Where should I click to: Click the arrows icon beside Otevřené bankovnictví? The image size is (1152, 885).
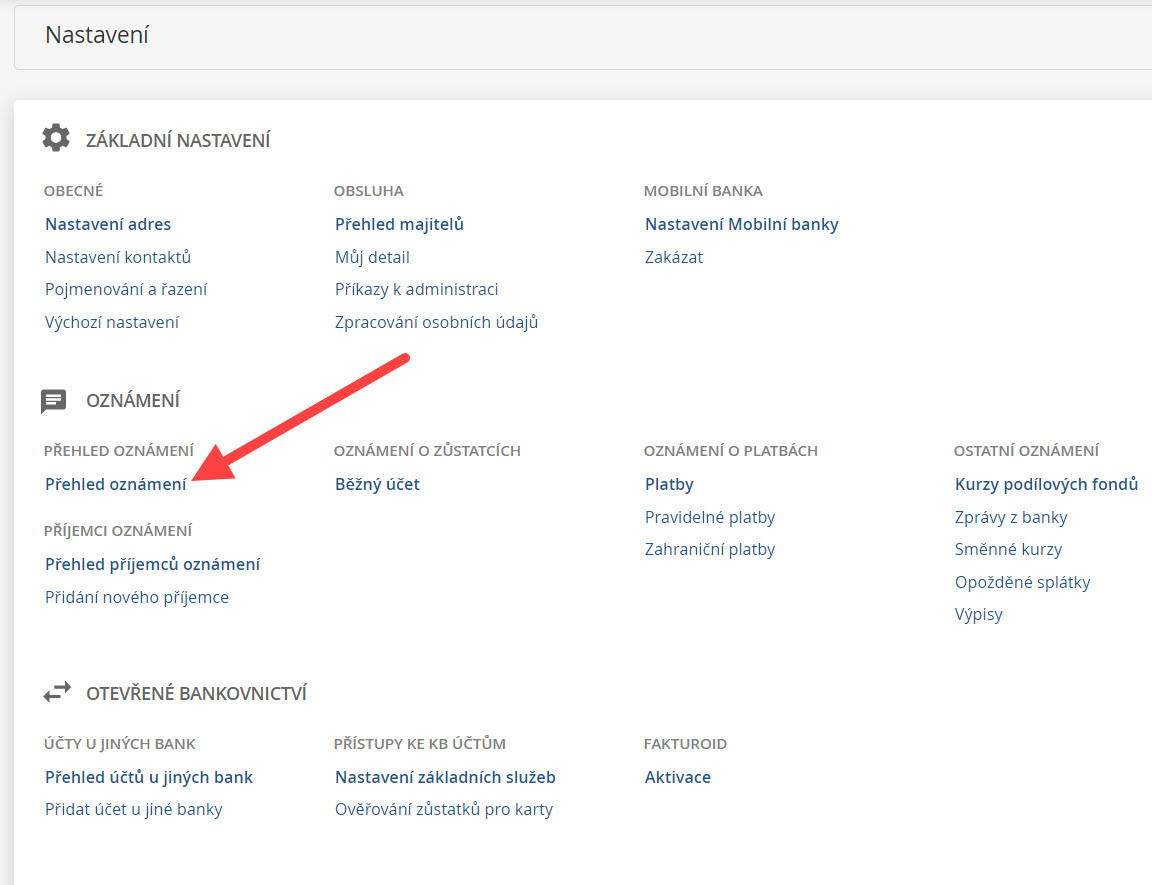[56, 692]
